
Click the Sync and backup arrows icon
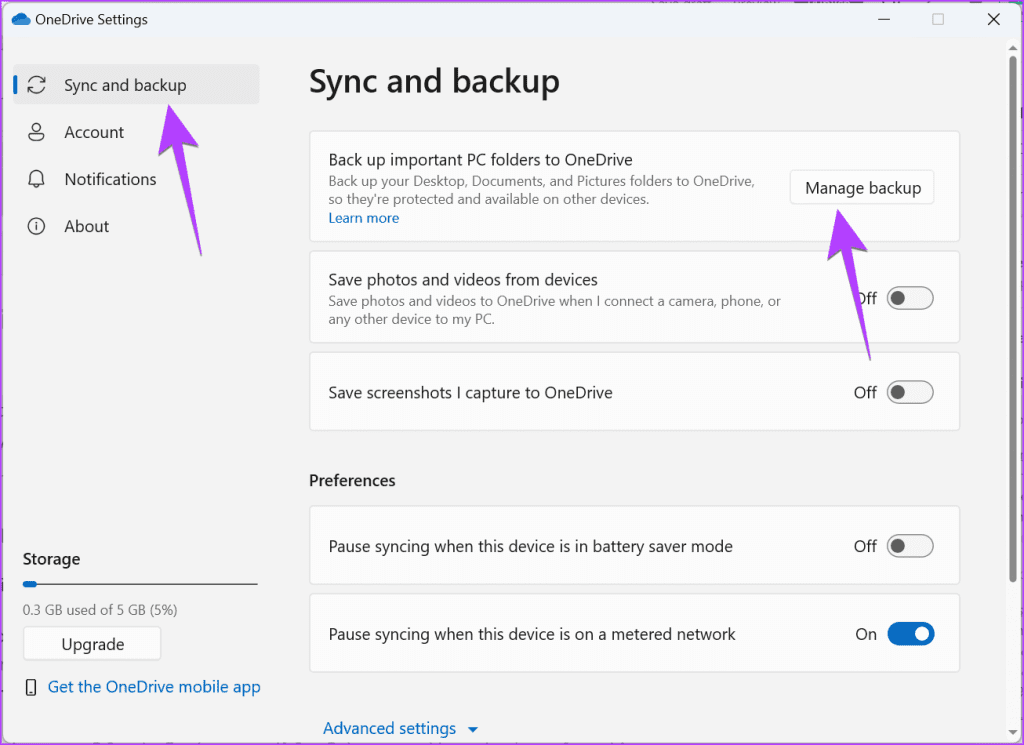click(x=37, y=85)
